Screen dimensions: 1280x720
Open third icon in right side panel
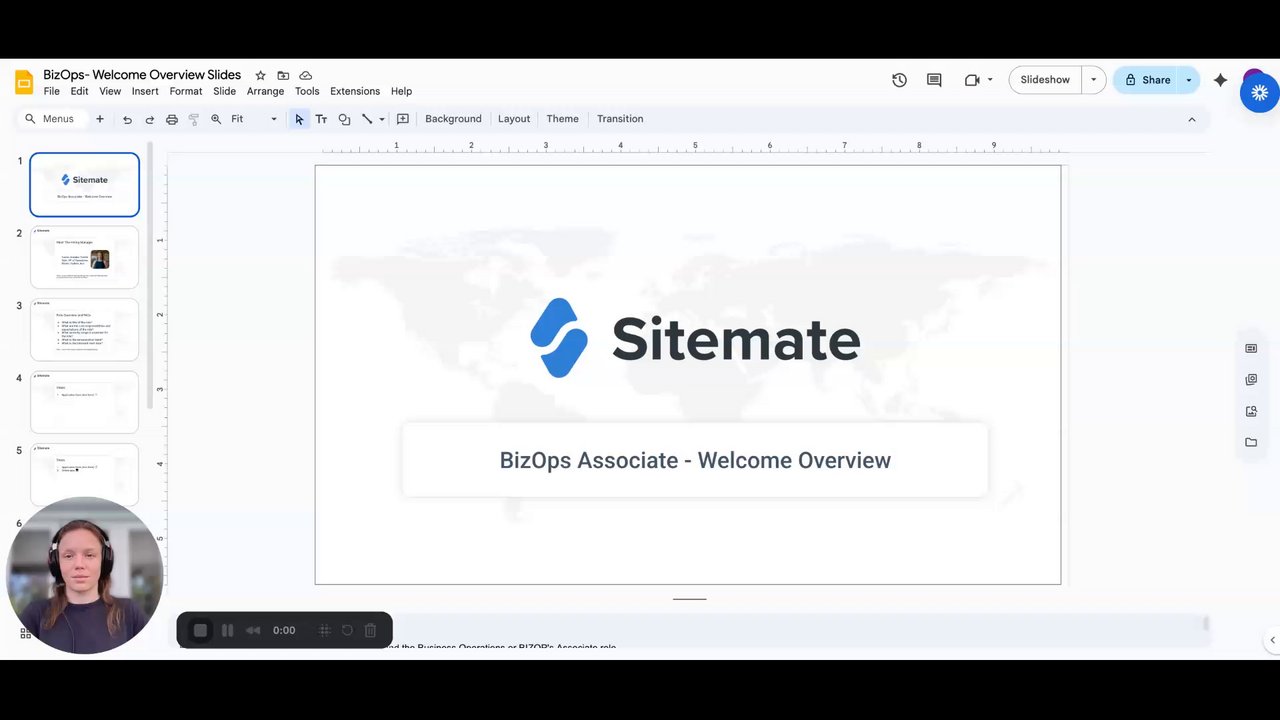click(x=1251, y=411)
